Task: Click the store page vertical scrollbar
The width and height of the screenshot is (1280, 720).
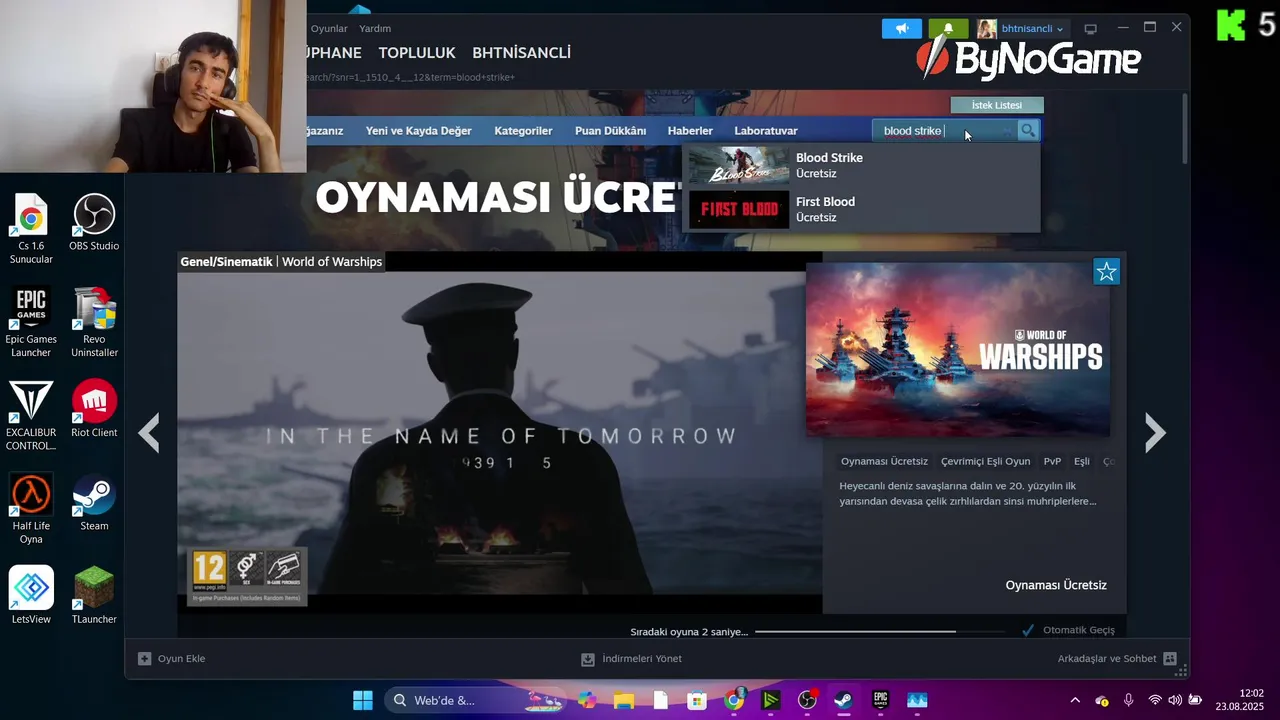Action: 1185,128
